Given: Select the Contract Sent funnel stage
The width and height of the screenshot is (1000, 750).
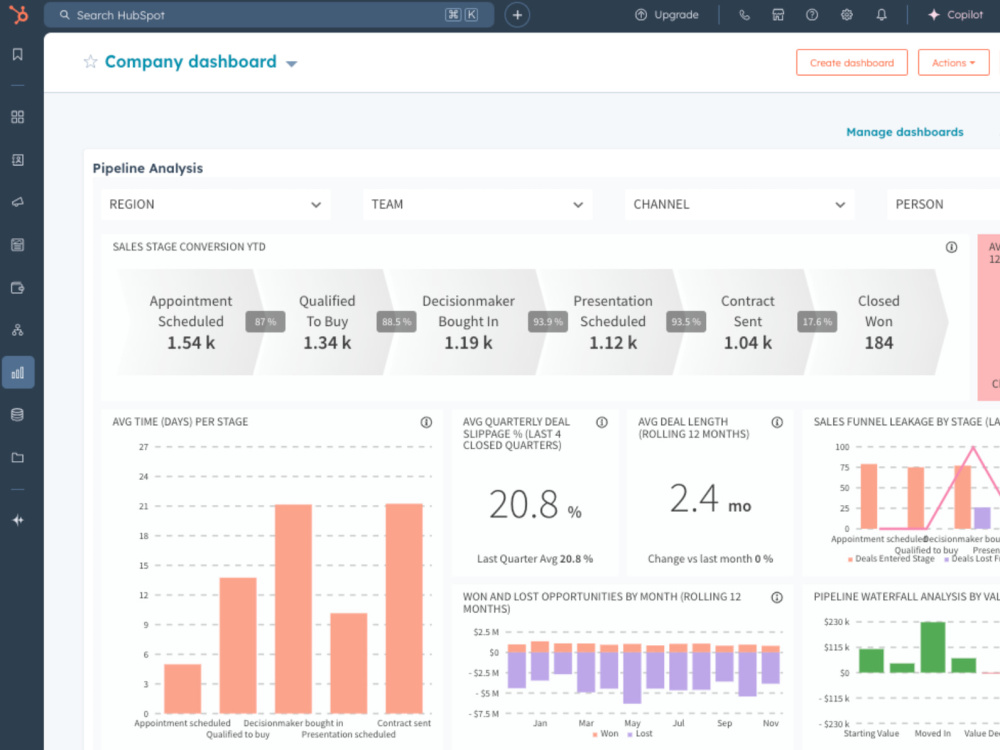Looking at the screenshot, I should pyautogui.click(x=747, y=322).
